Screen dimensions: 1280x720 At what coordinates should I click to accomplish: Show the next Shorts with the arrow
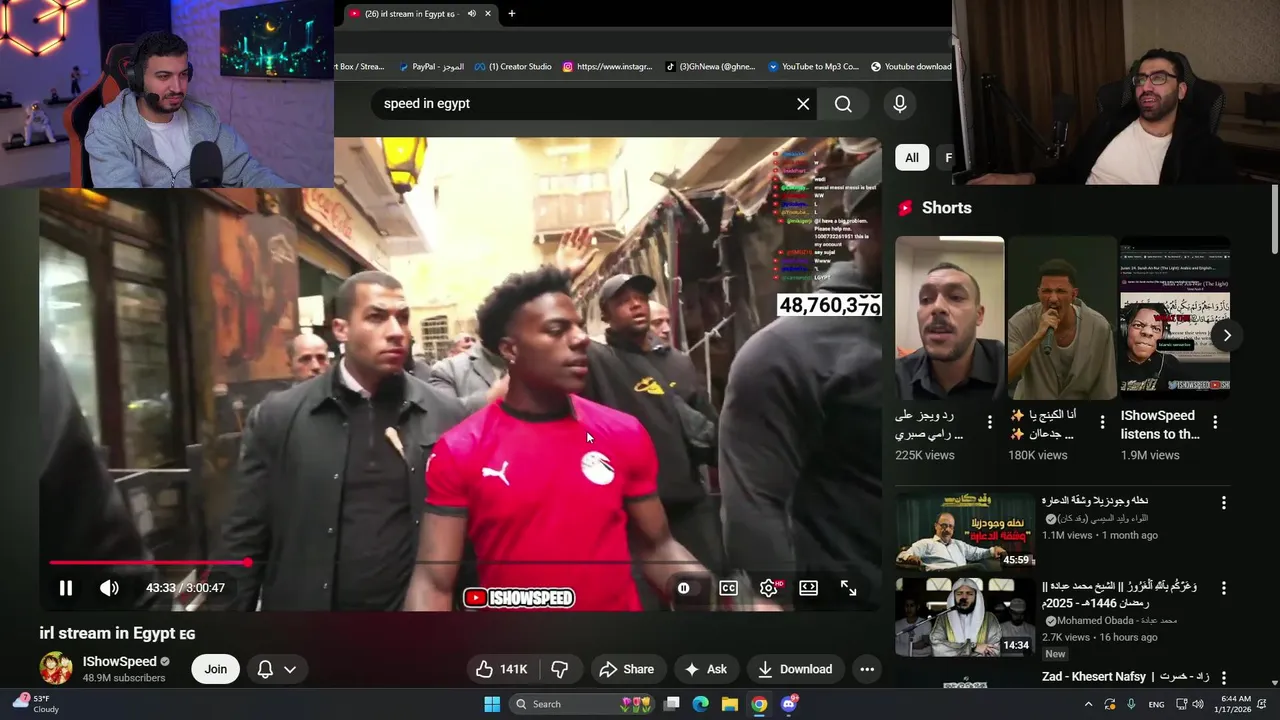coord(1227,335)
